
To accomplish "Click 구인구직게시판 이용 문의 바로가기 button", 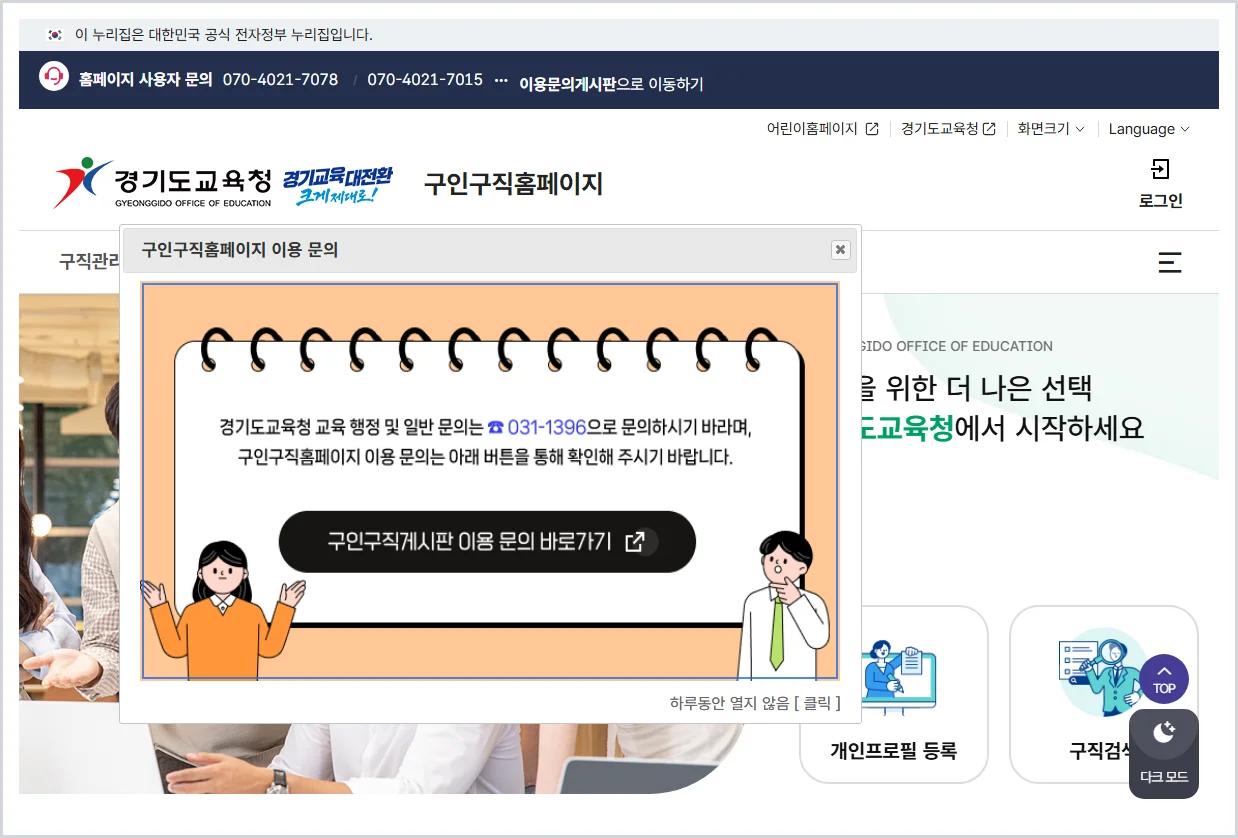I will pos(487,542).
